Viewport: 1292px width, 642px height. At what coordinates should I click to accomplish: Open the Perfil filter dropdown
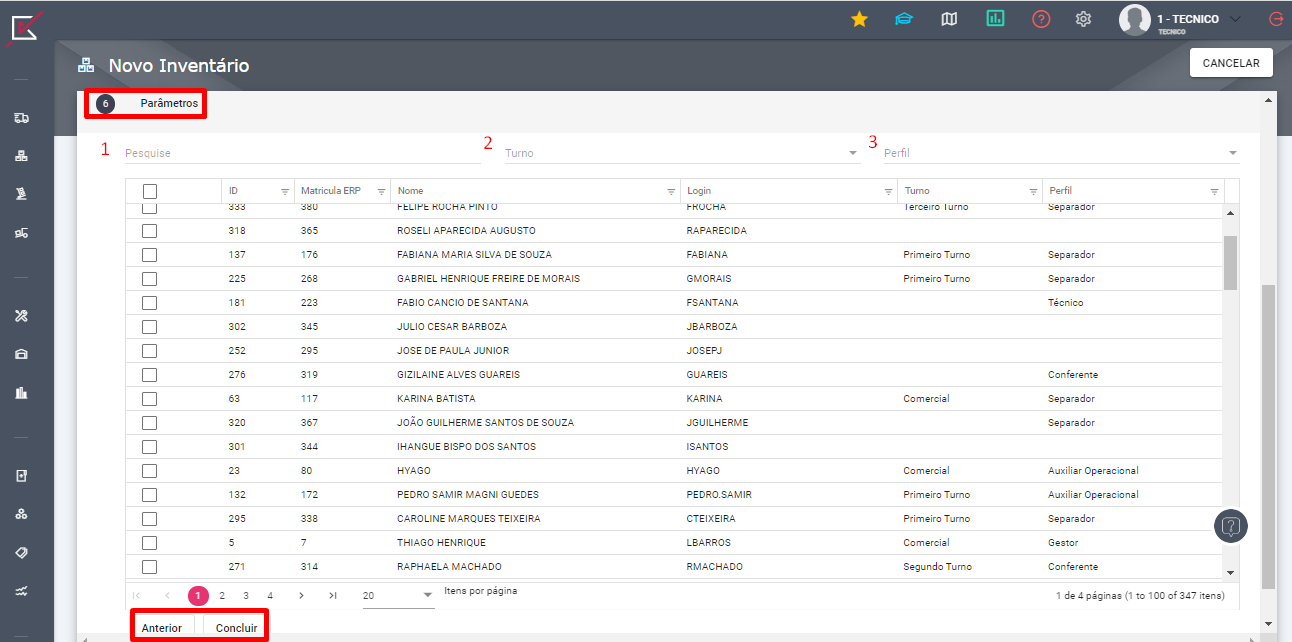coord(1060,153)
